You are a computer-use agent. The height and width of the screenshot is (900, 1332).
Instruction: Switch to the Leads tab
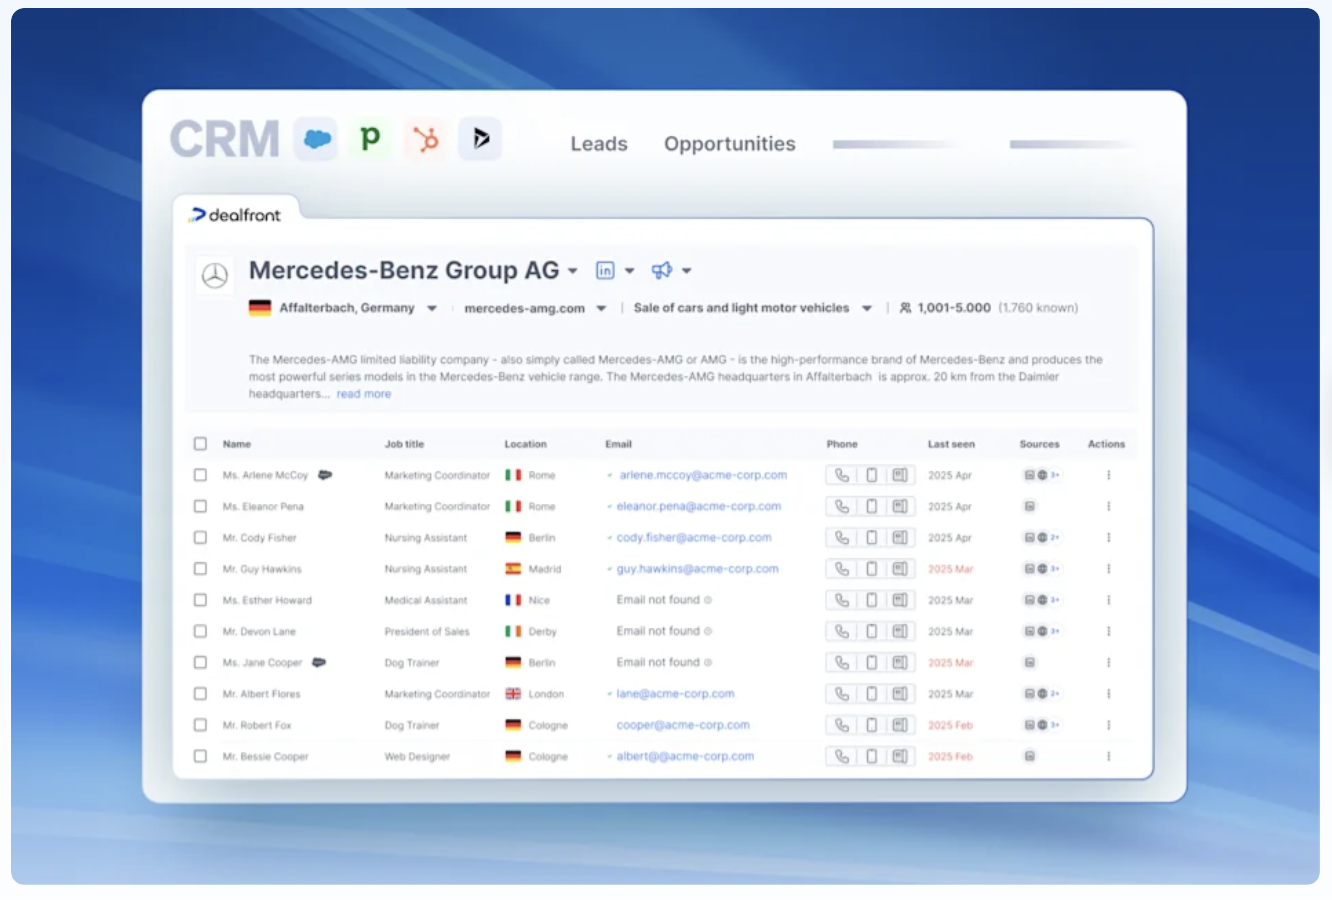599,144
